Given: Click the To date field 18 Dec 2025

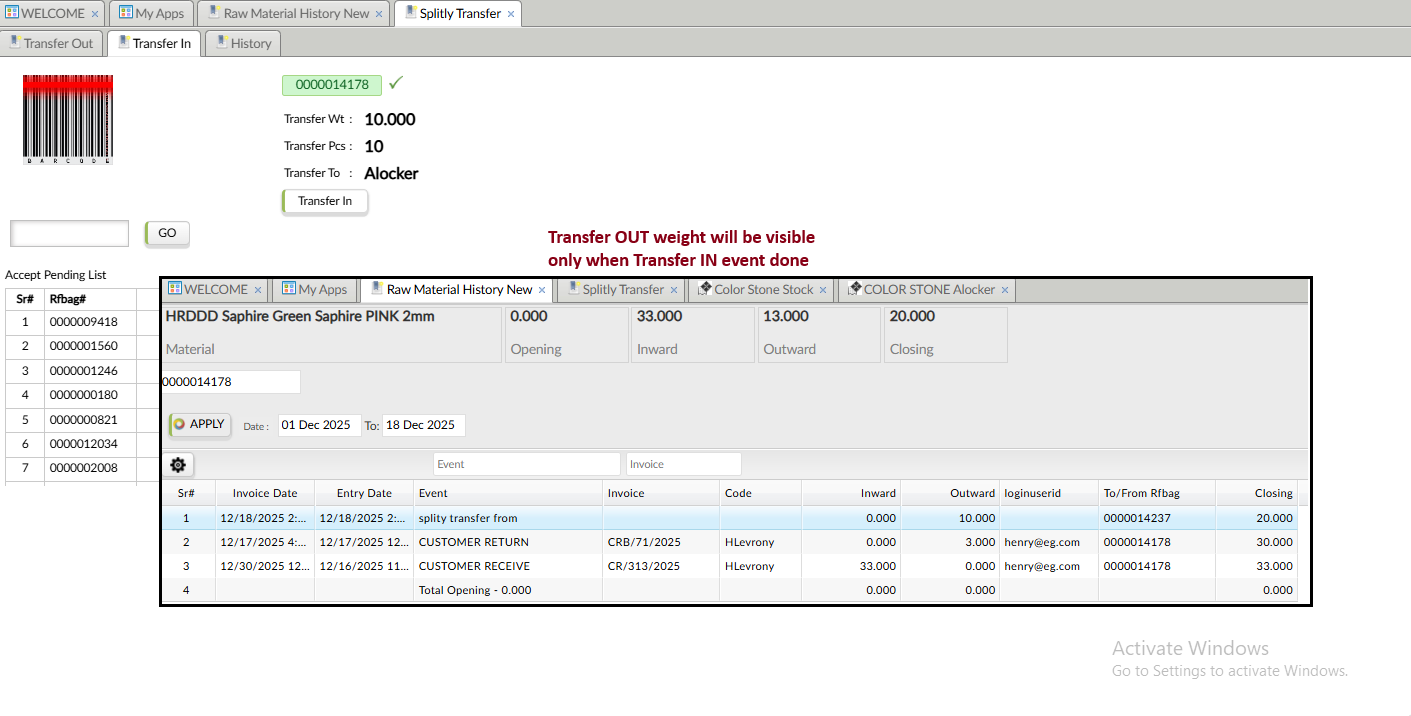Looking at the screenshot, I should click(423, 425).
